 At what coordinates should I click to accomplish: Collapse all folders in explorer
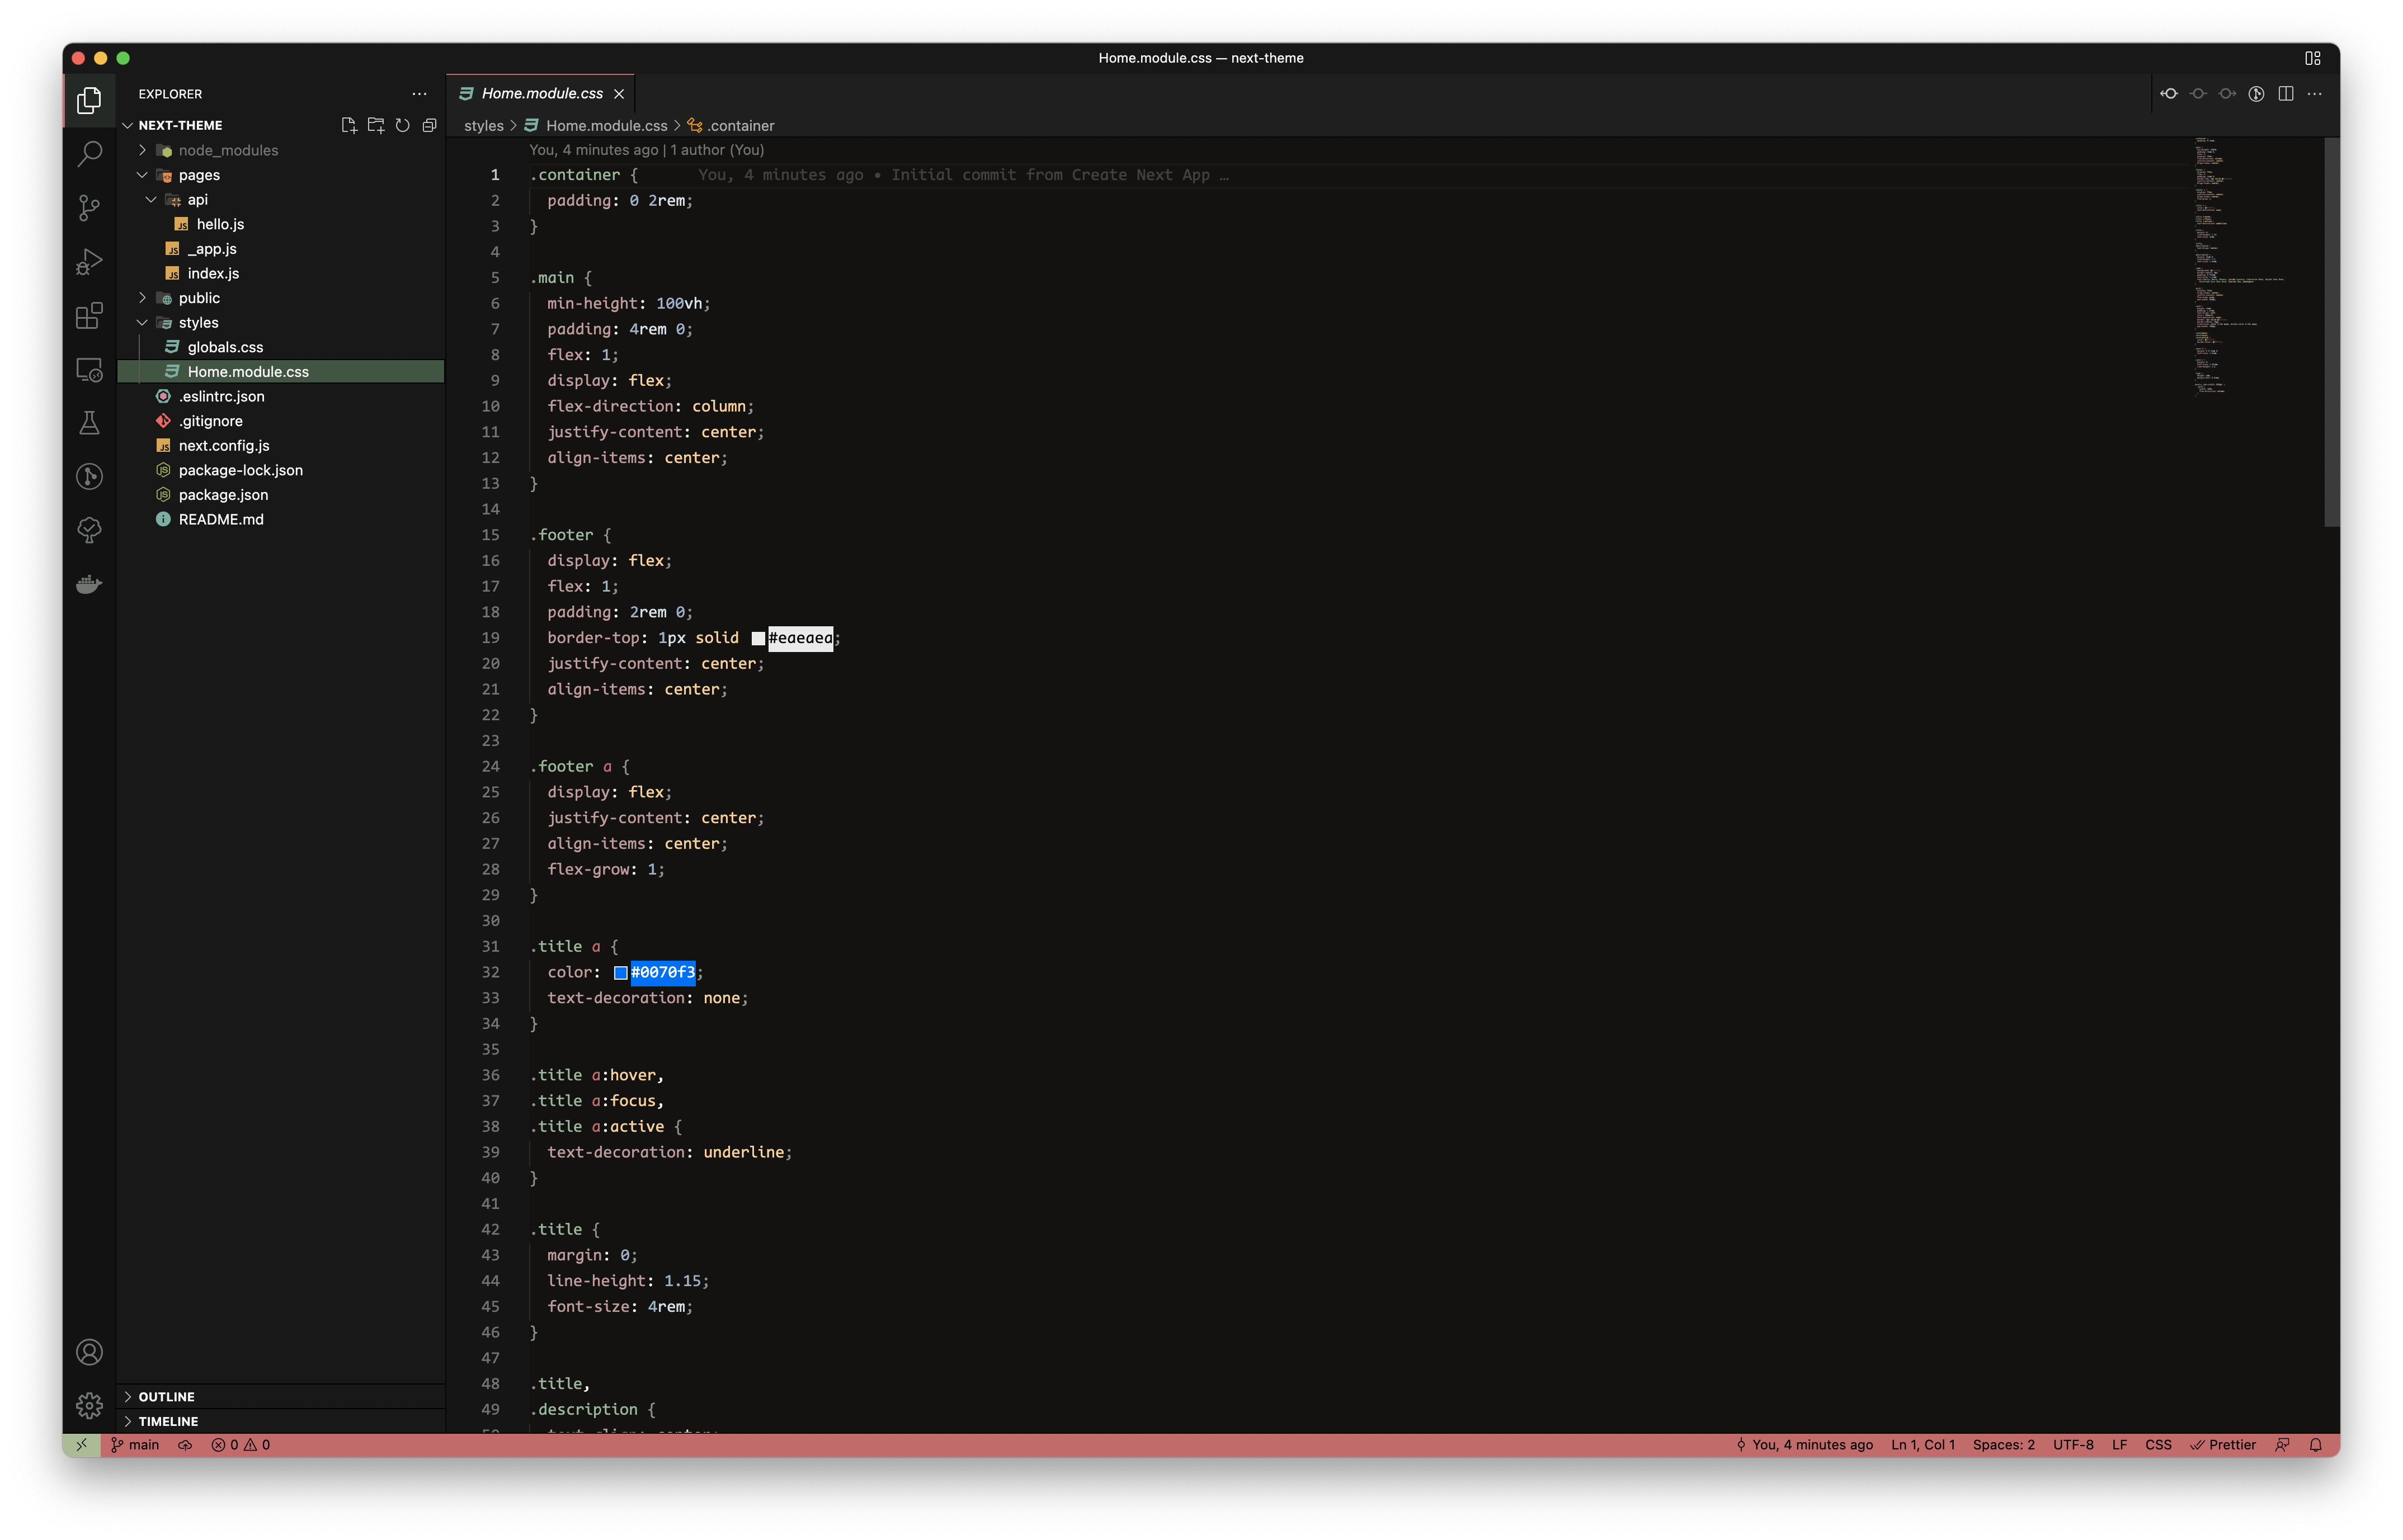coord(429,125)
